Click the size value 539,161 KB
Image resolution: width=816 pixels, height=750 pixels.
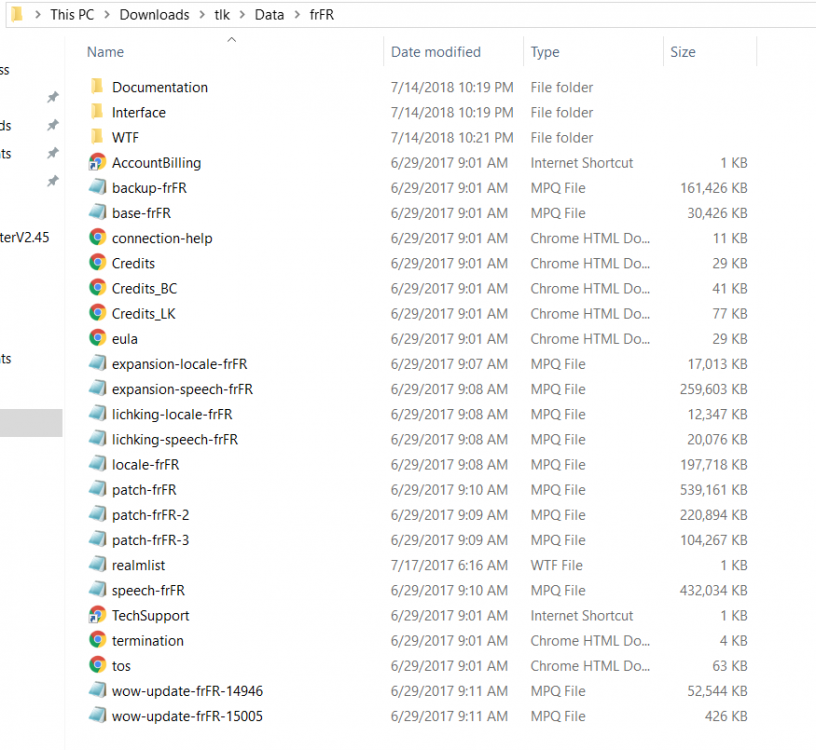point(713,490)
